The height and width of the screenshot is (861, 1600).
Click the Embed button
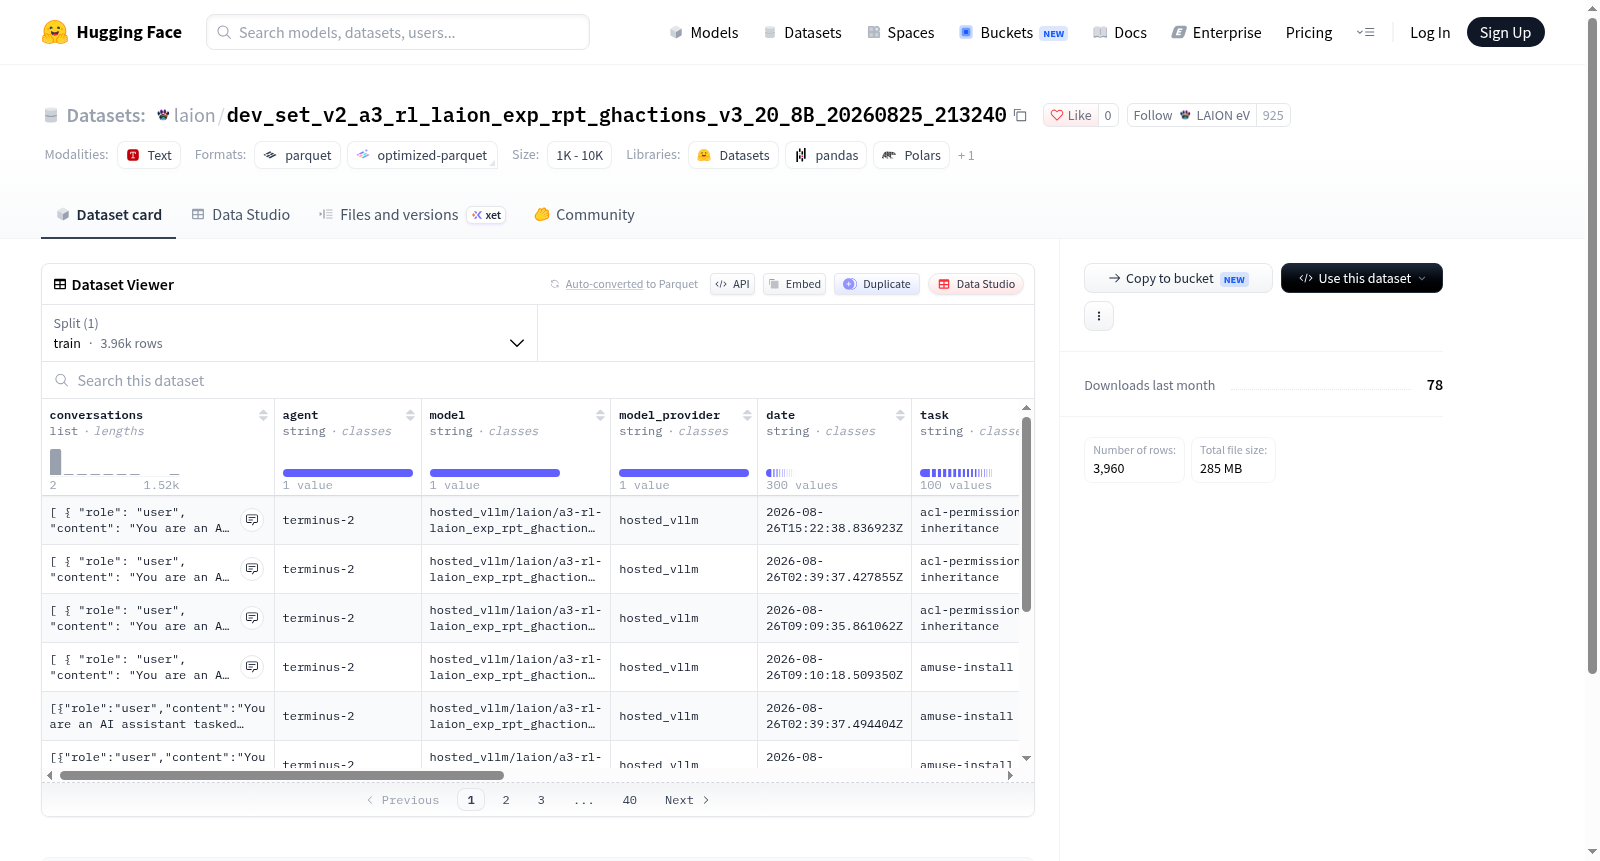[794, 284]
